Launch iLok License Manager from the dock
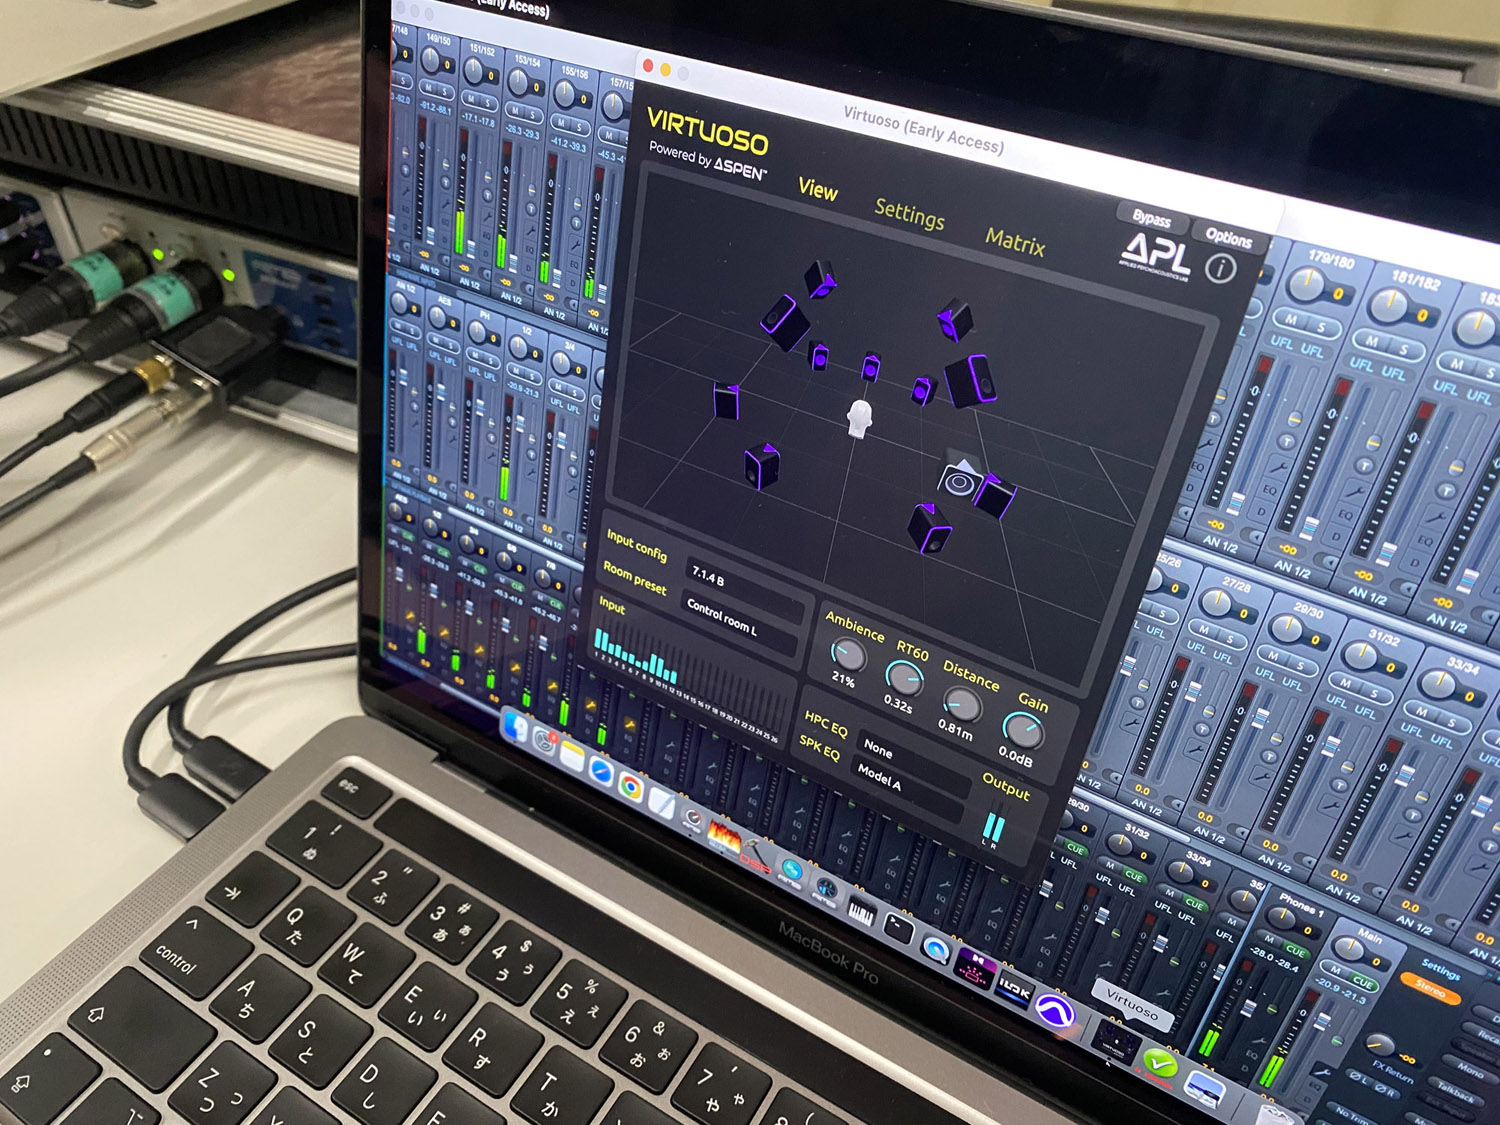 [1012, 990]
